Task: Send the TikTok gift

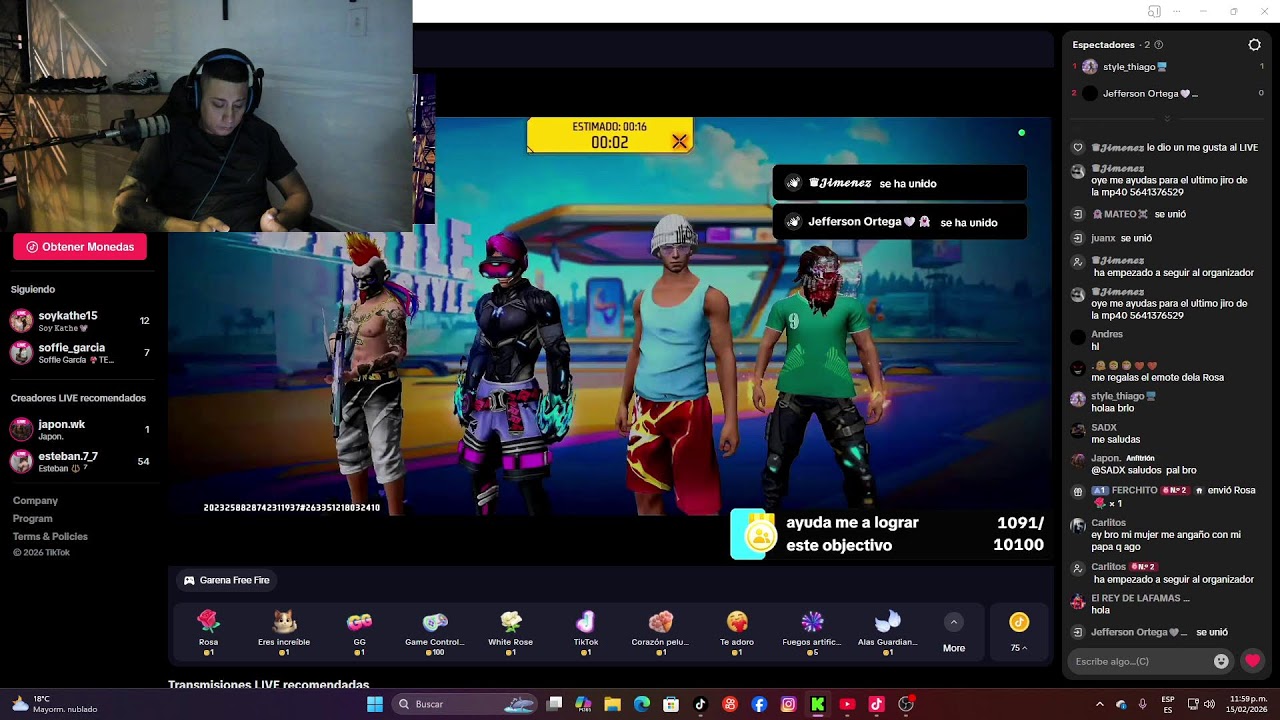Action: pyautogui.click(x=586, y=633)
